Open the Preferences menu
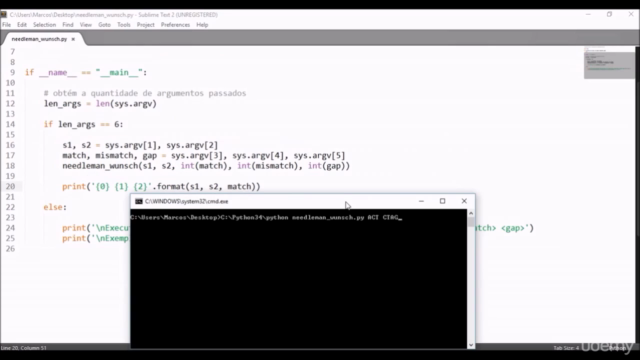This screenshot has width=640, height=360. (175, 25)
